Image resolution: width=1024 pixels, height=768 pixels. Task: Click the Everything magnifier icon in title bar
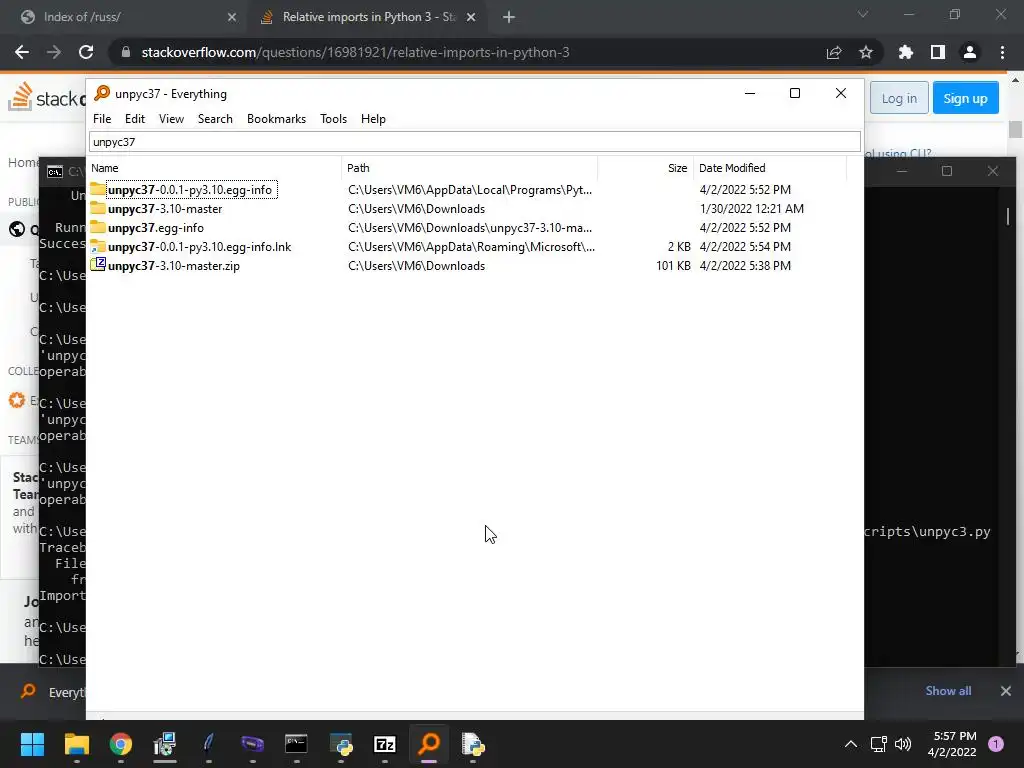(102, 93)
